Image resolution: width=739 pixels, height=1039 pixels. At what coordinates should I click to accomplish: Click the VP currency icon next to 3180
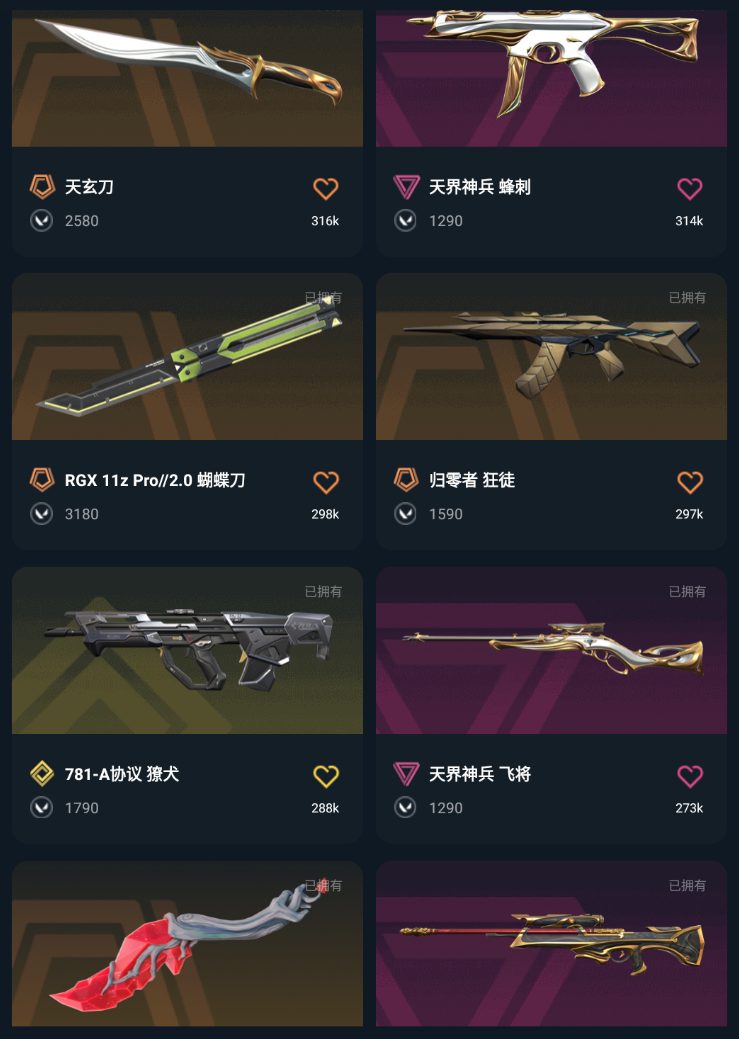42,514
